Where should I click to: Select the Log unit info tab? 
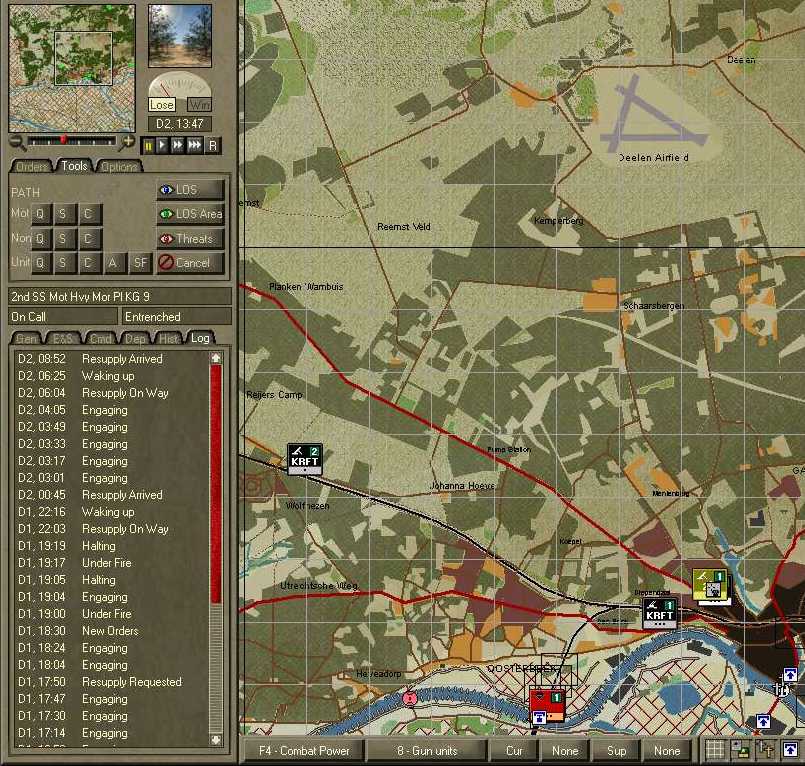200,338
